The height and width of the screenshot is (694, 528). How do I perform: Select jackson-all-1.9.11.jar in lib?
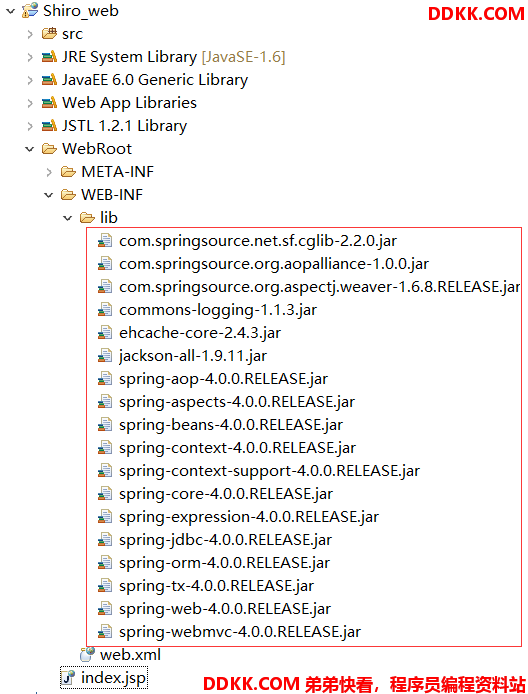pyautogui.click(x=193, y=356)
